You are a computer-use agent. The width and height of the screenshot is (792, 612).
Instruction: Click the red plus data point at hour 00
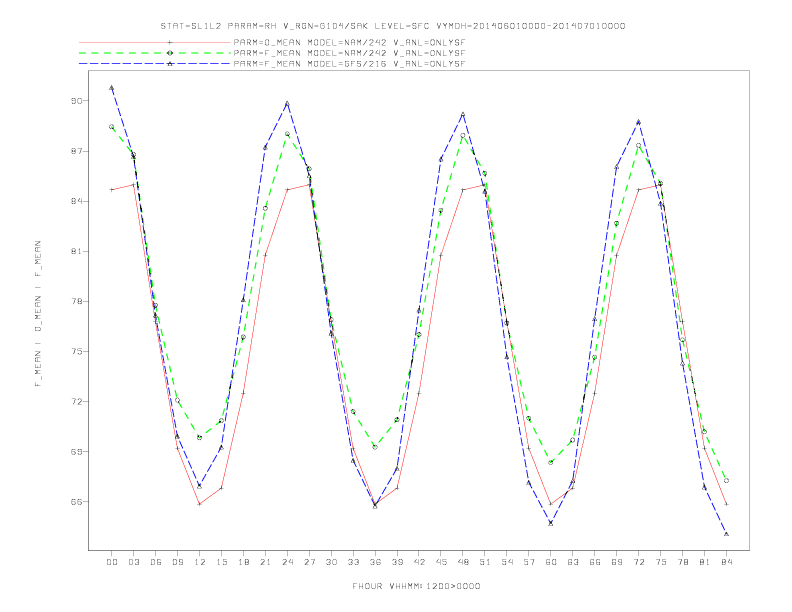112,190
